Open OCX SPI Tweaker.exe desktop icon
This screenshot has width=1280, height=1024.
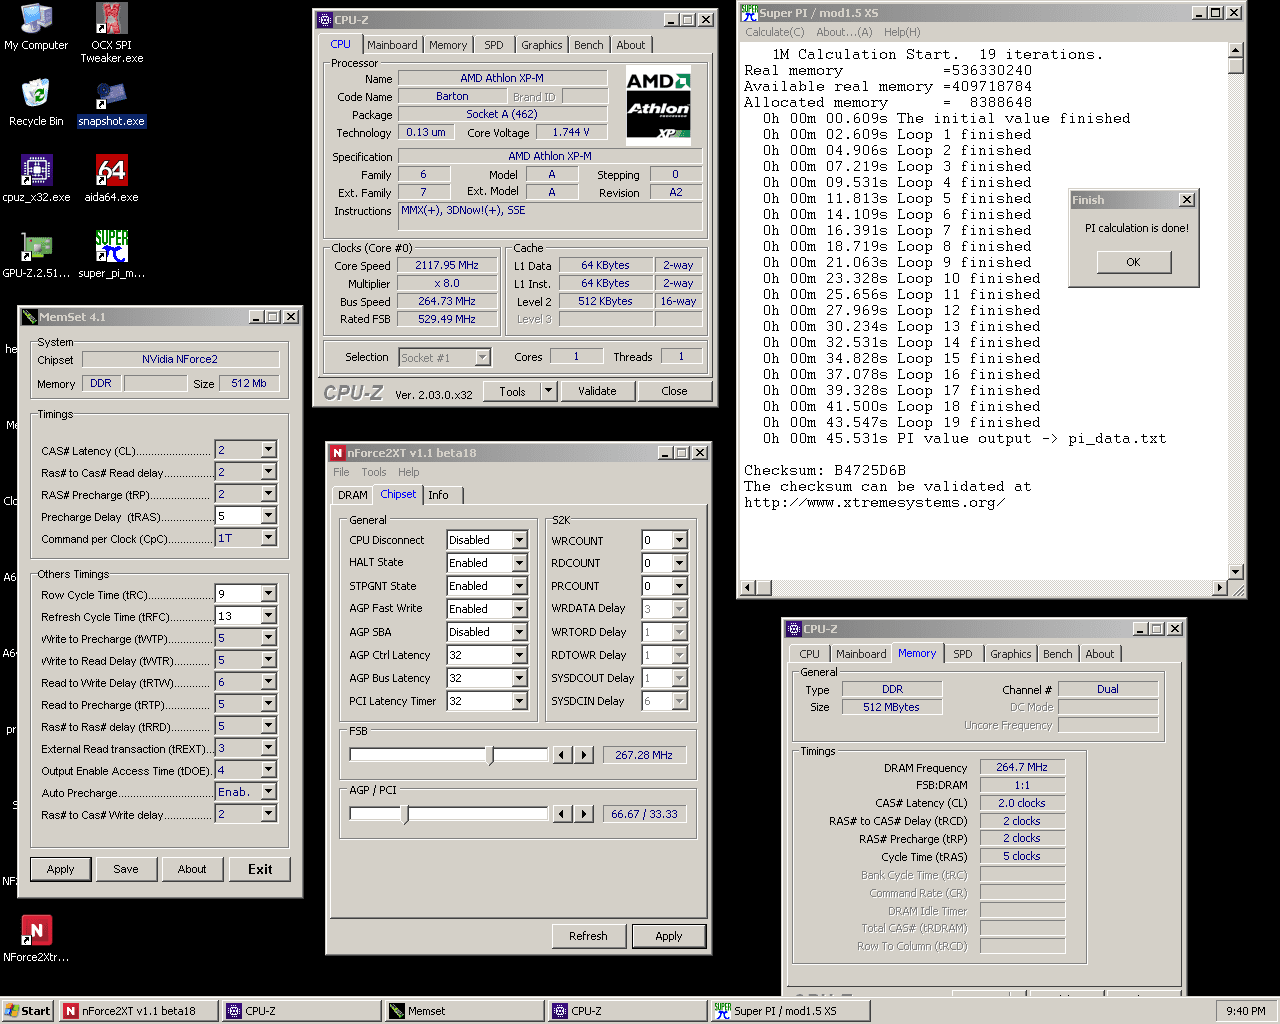111,33
